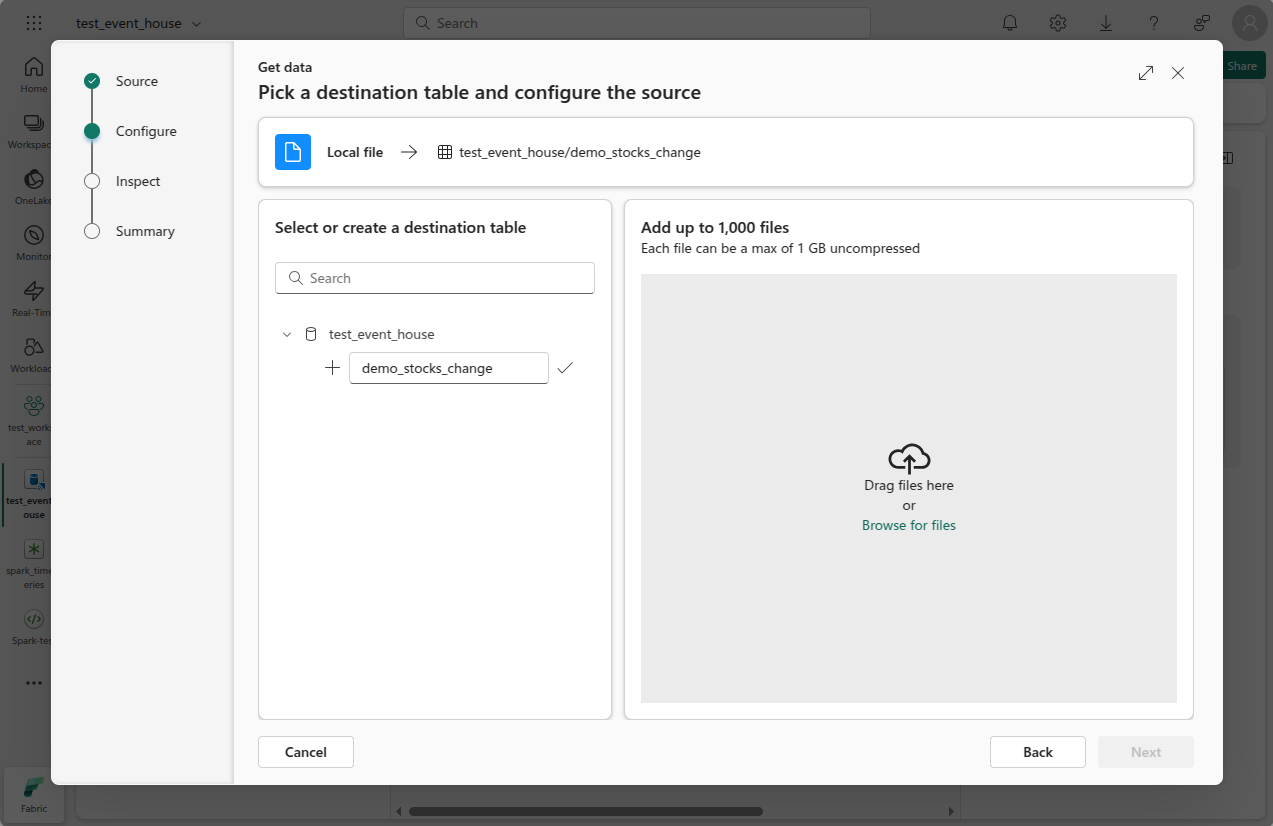The image size is (1273, 826).
Task: Open the Fabric app launcher grid
Action: click(x=33, y=22)
